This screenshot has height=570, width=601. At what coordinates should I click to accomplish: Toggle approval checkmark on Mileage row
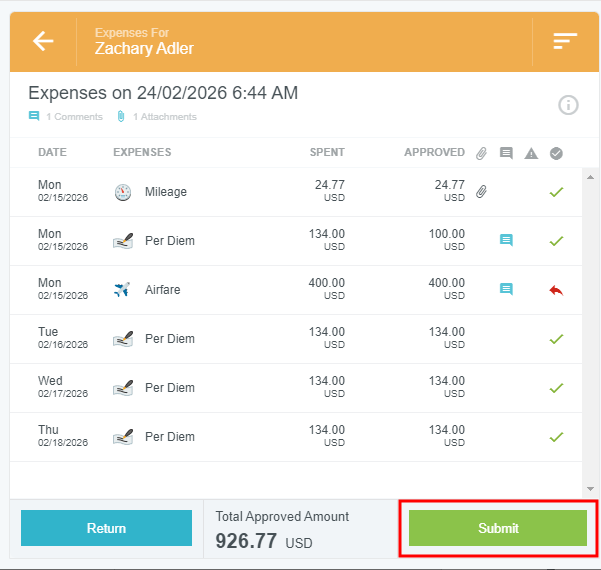click(556, 191)
